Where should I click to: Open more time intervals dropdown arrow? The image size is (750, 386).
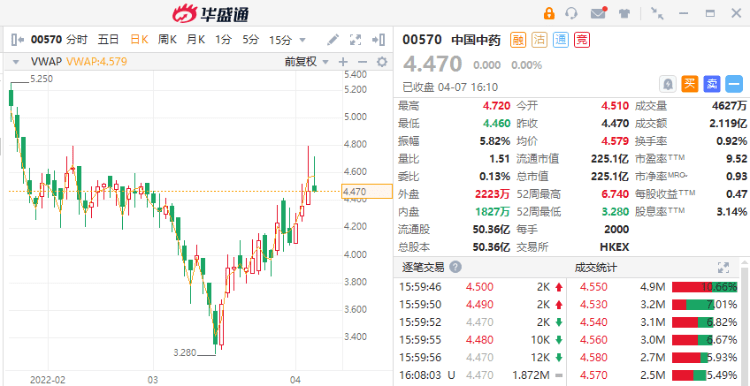(302, 40)
